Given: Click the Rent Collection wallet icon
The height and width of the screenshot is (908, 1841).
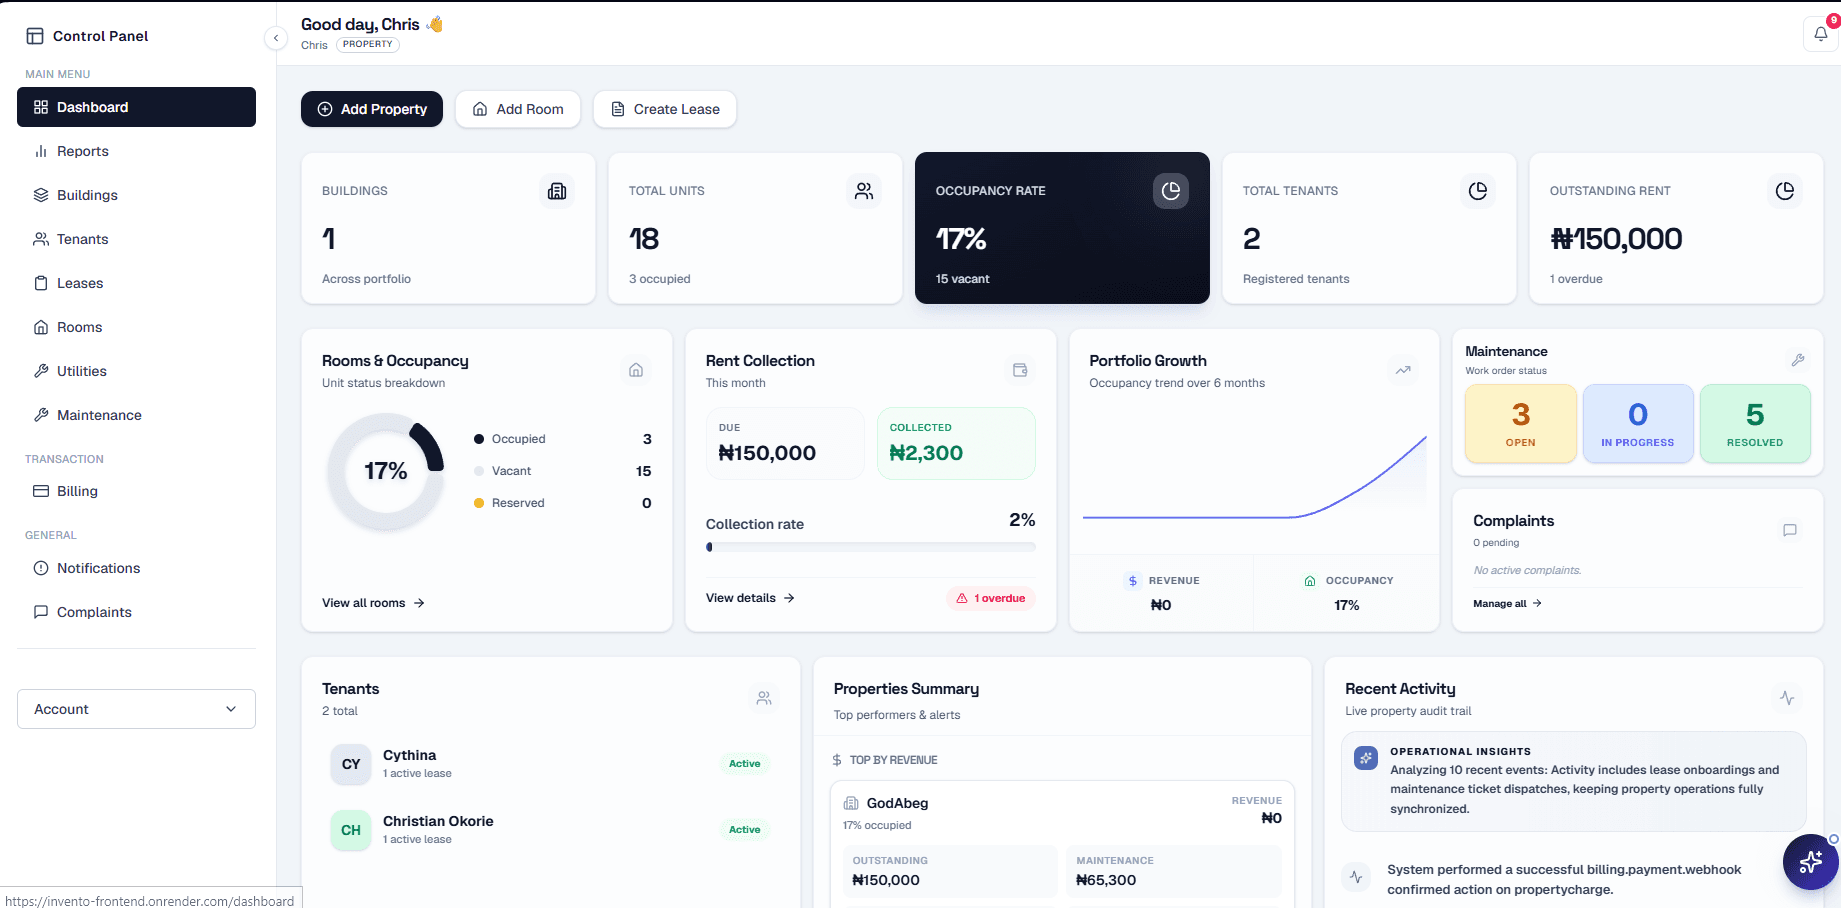Looking at the screenshot, I should pyautogui.click(x=1020, y=370).
